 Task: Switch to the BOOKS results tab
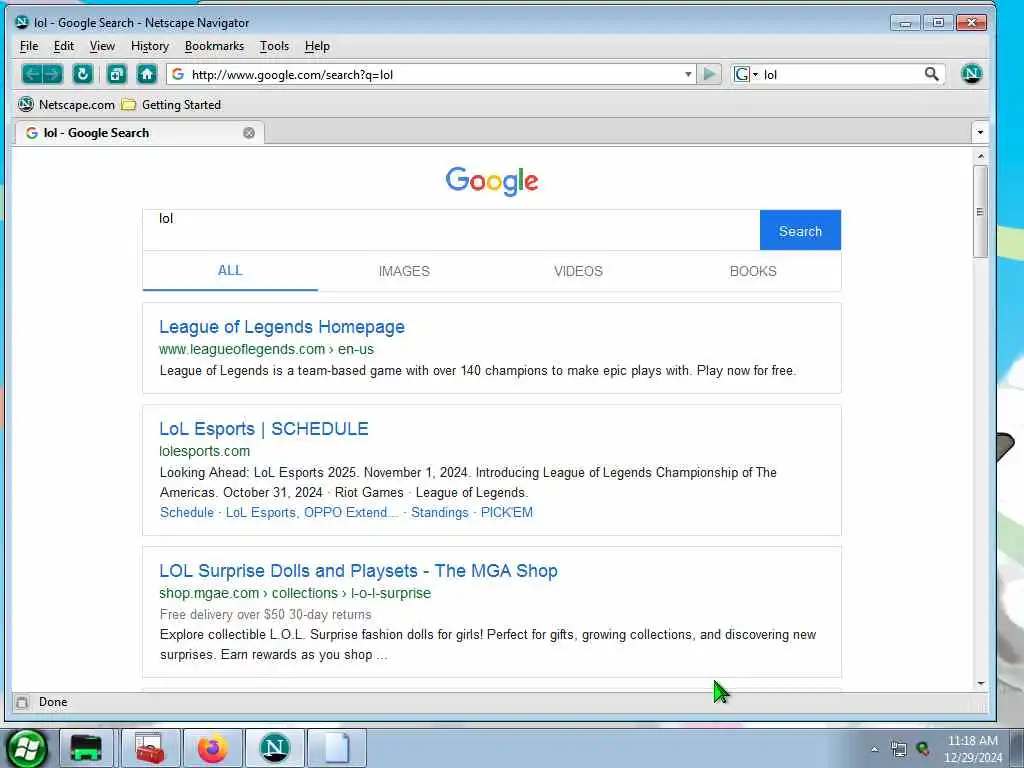pyautogui.click(x=753, y=271)
